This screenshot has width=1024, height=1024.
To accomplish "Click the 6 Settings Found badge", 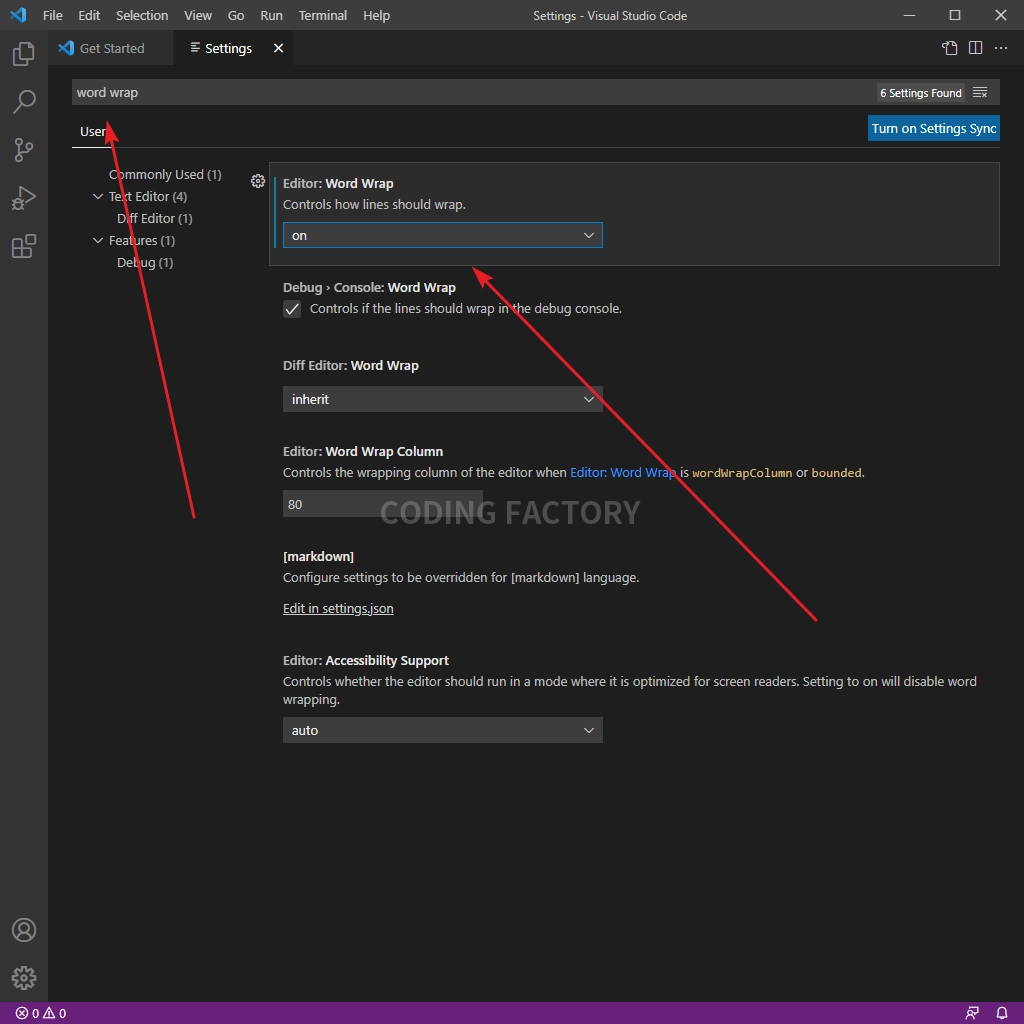I will pos(921,93).
